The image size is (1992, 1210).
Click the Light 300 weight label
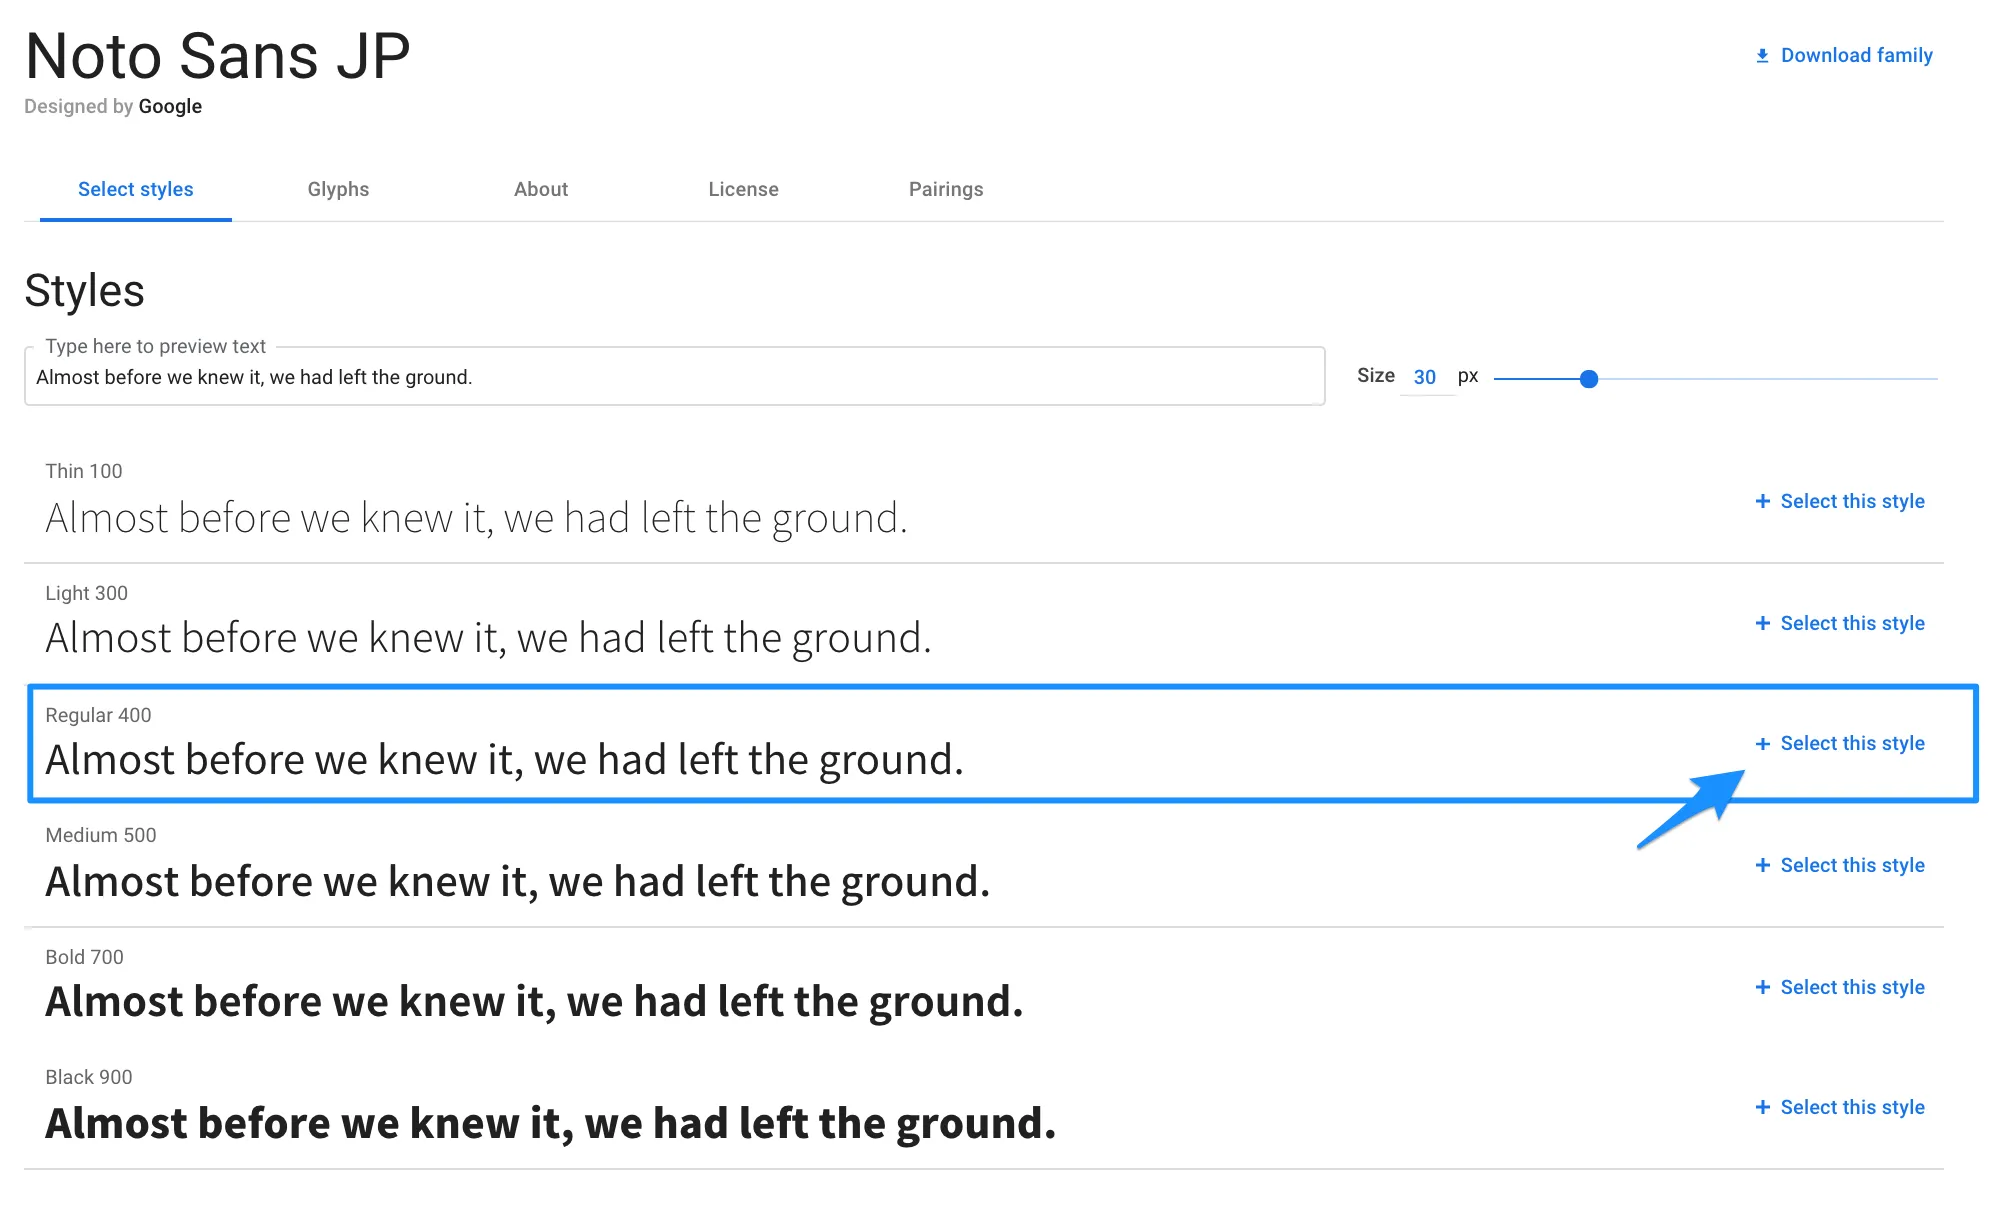pyautogui.click(x=86, y=593)
